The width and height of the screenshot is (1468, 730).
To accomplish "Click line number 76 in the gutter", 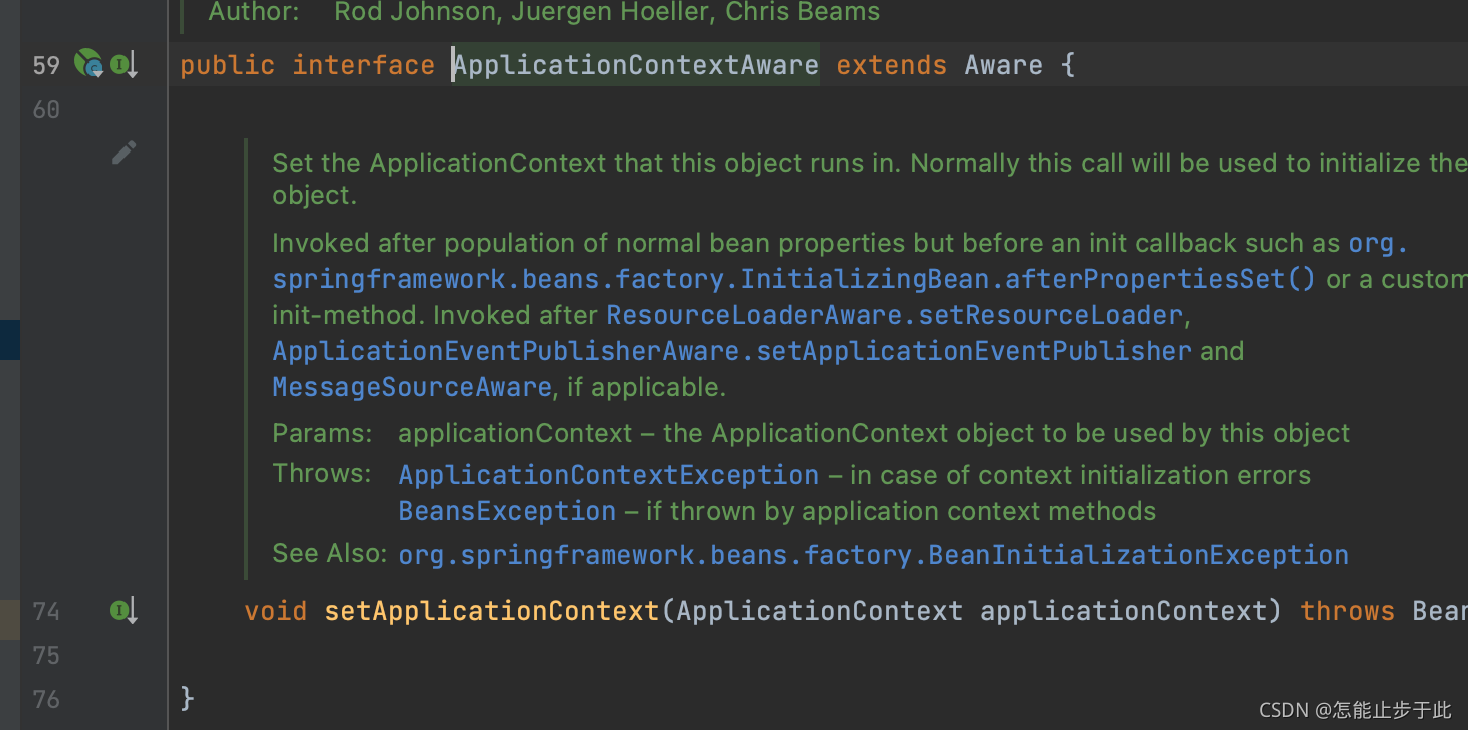I will (47, 699).
